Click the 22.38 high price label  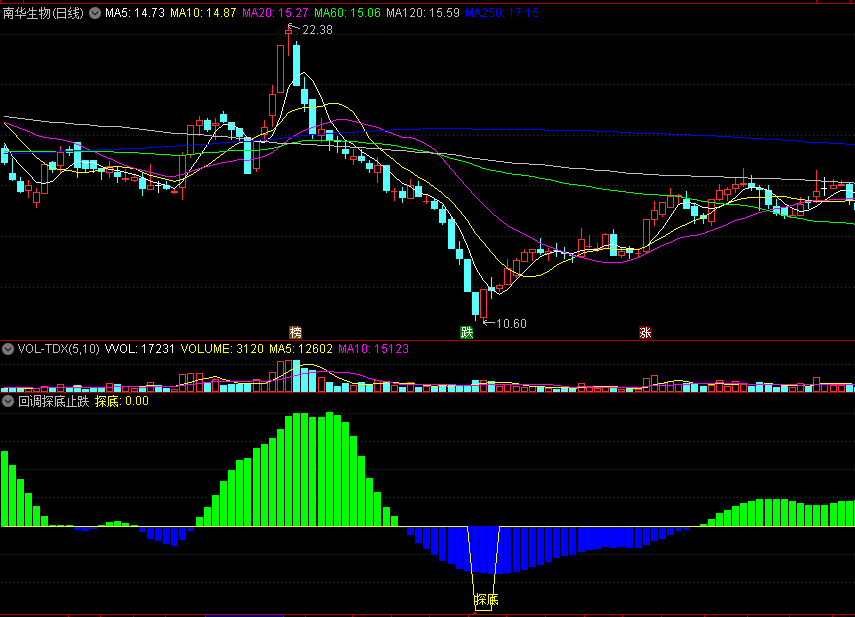point(317,30)
